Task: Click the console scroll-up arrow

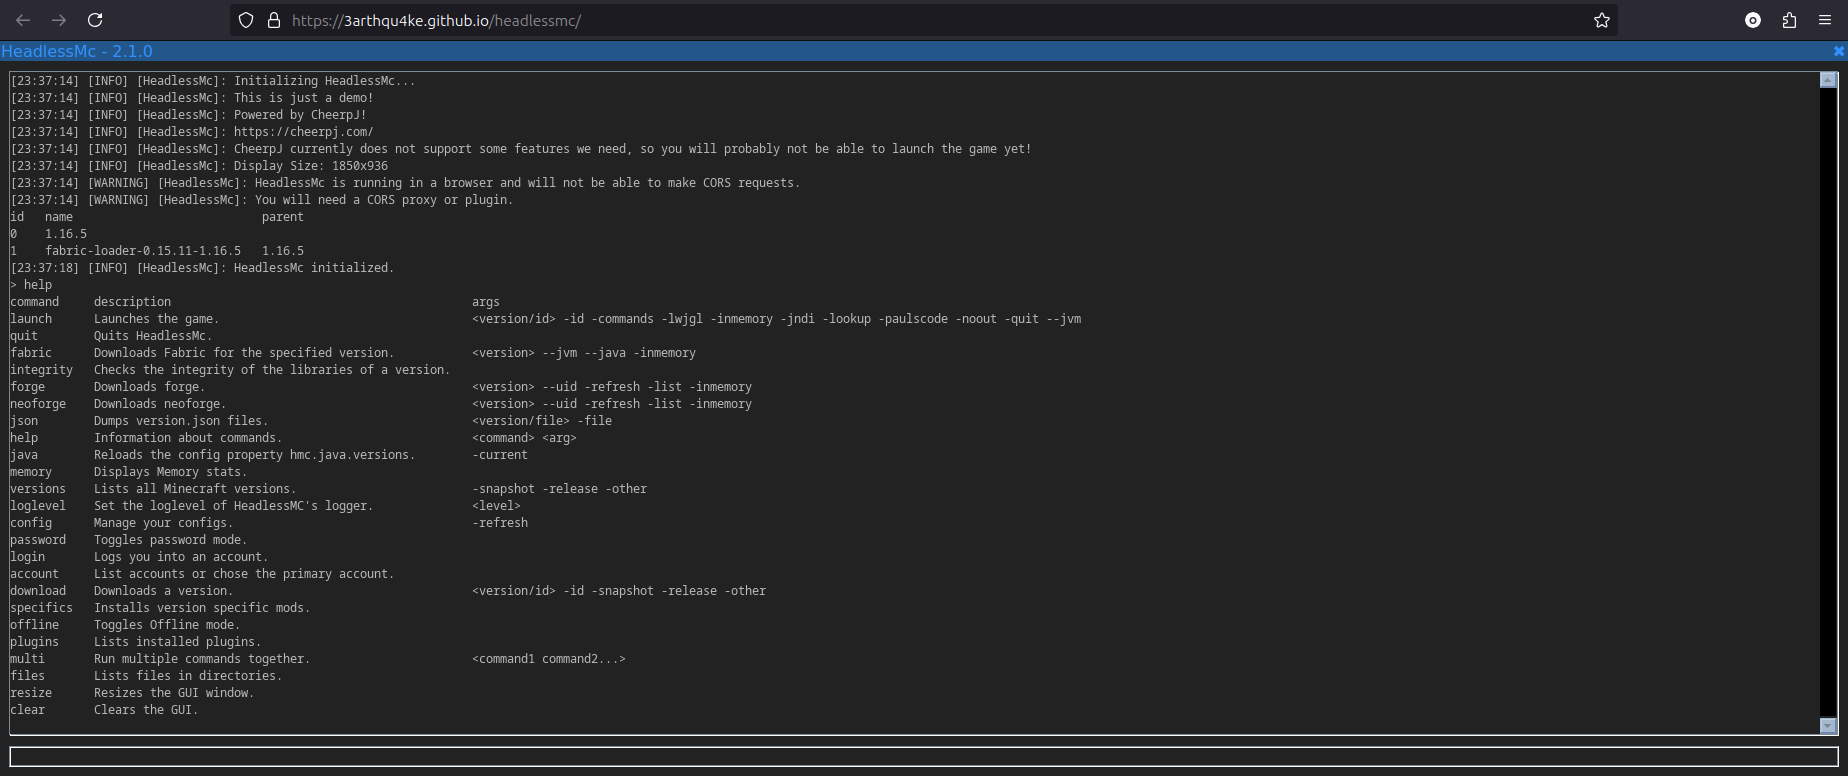Action: tap(1828, 80)
